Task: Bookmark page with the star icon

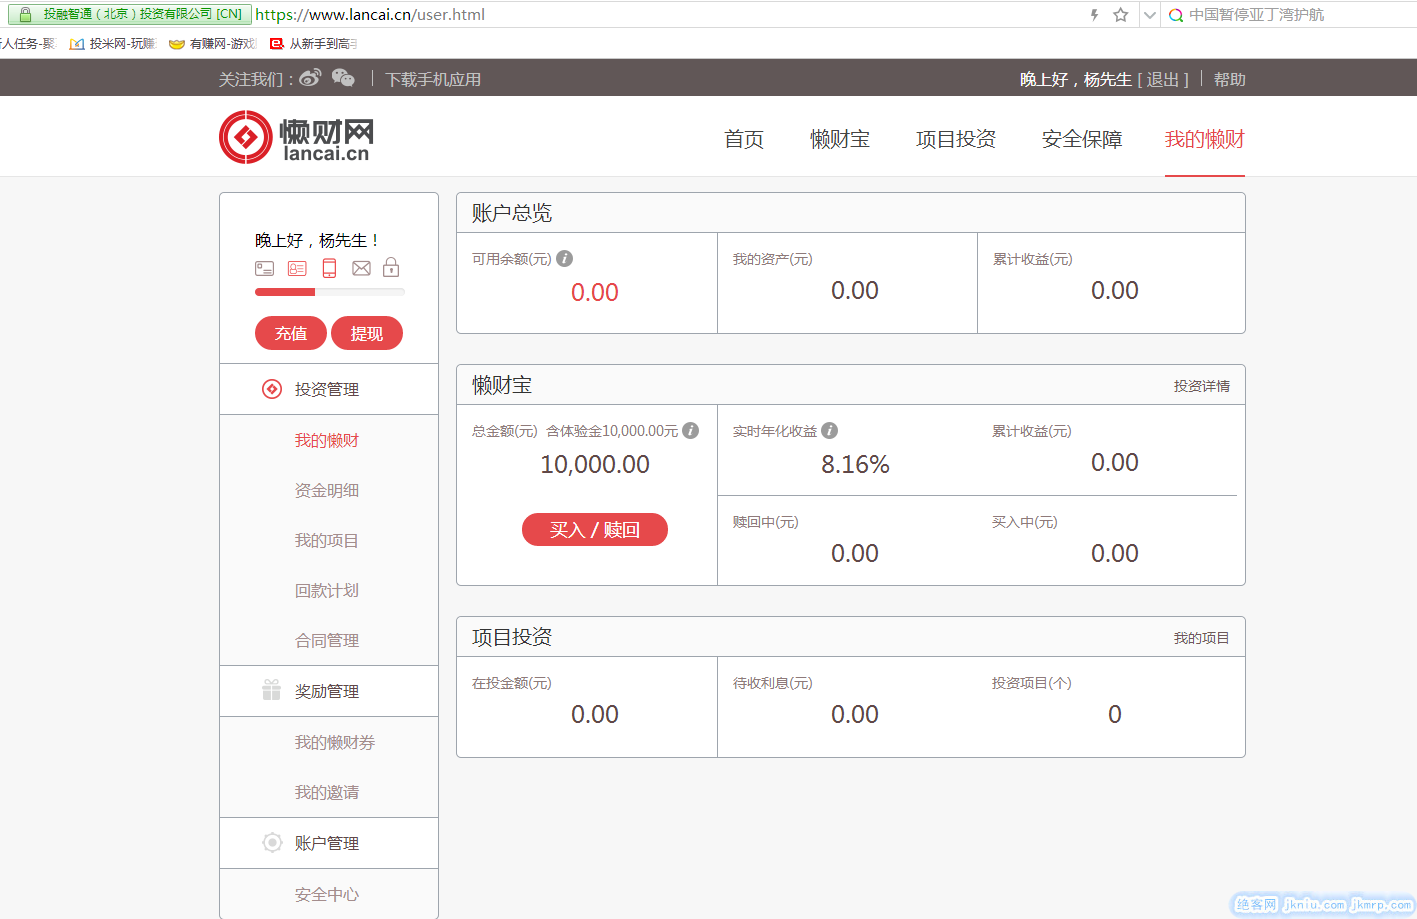Action: 1121,15
